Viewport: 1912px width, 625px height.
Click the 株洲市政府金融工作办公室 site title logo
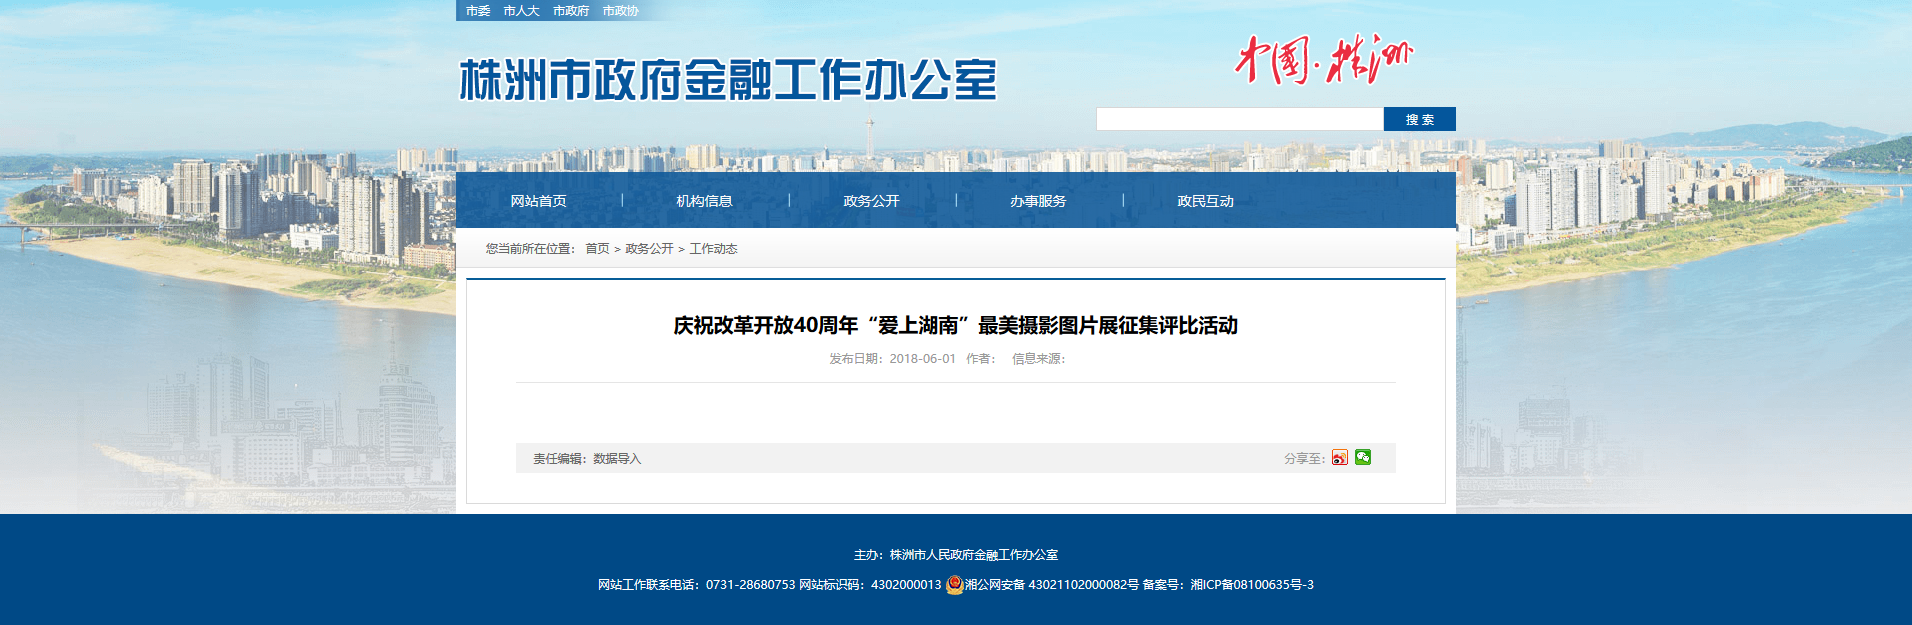click(x=728, y=80)
